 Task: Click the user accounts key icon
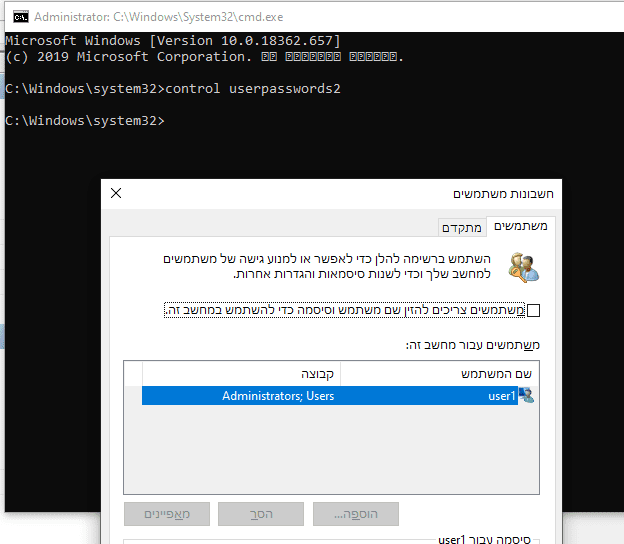tap(523, 267)
